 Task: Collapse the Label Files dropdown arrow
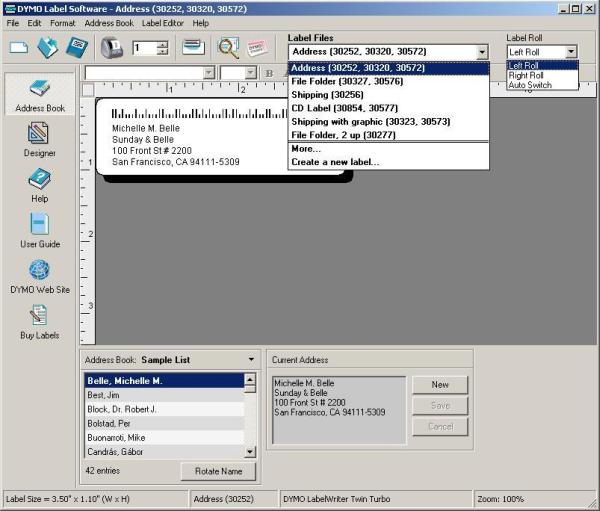tap(482, 52)
